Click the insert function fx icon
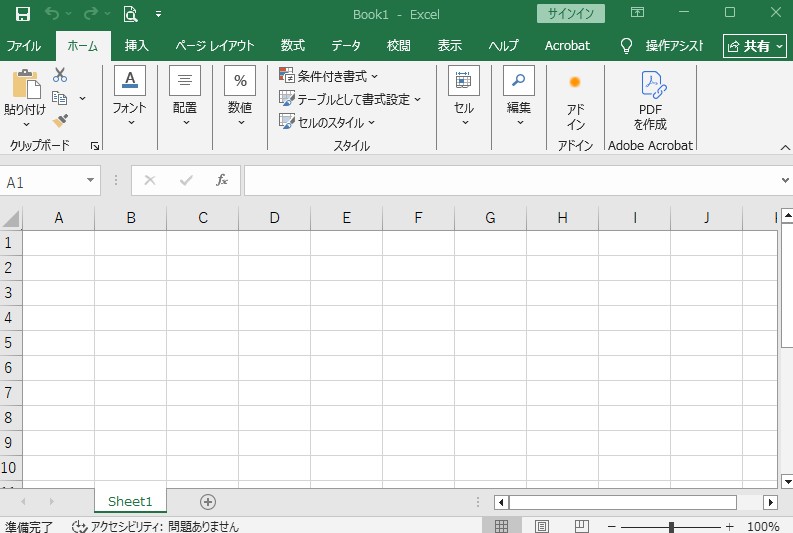The width and height of the screenshot is (793, 533). (222, 181)
